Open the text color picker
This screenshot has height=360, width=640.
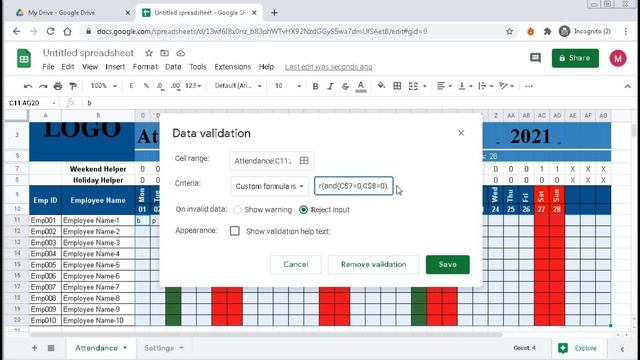pos(360,86)
